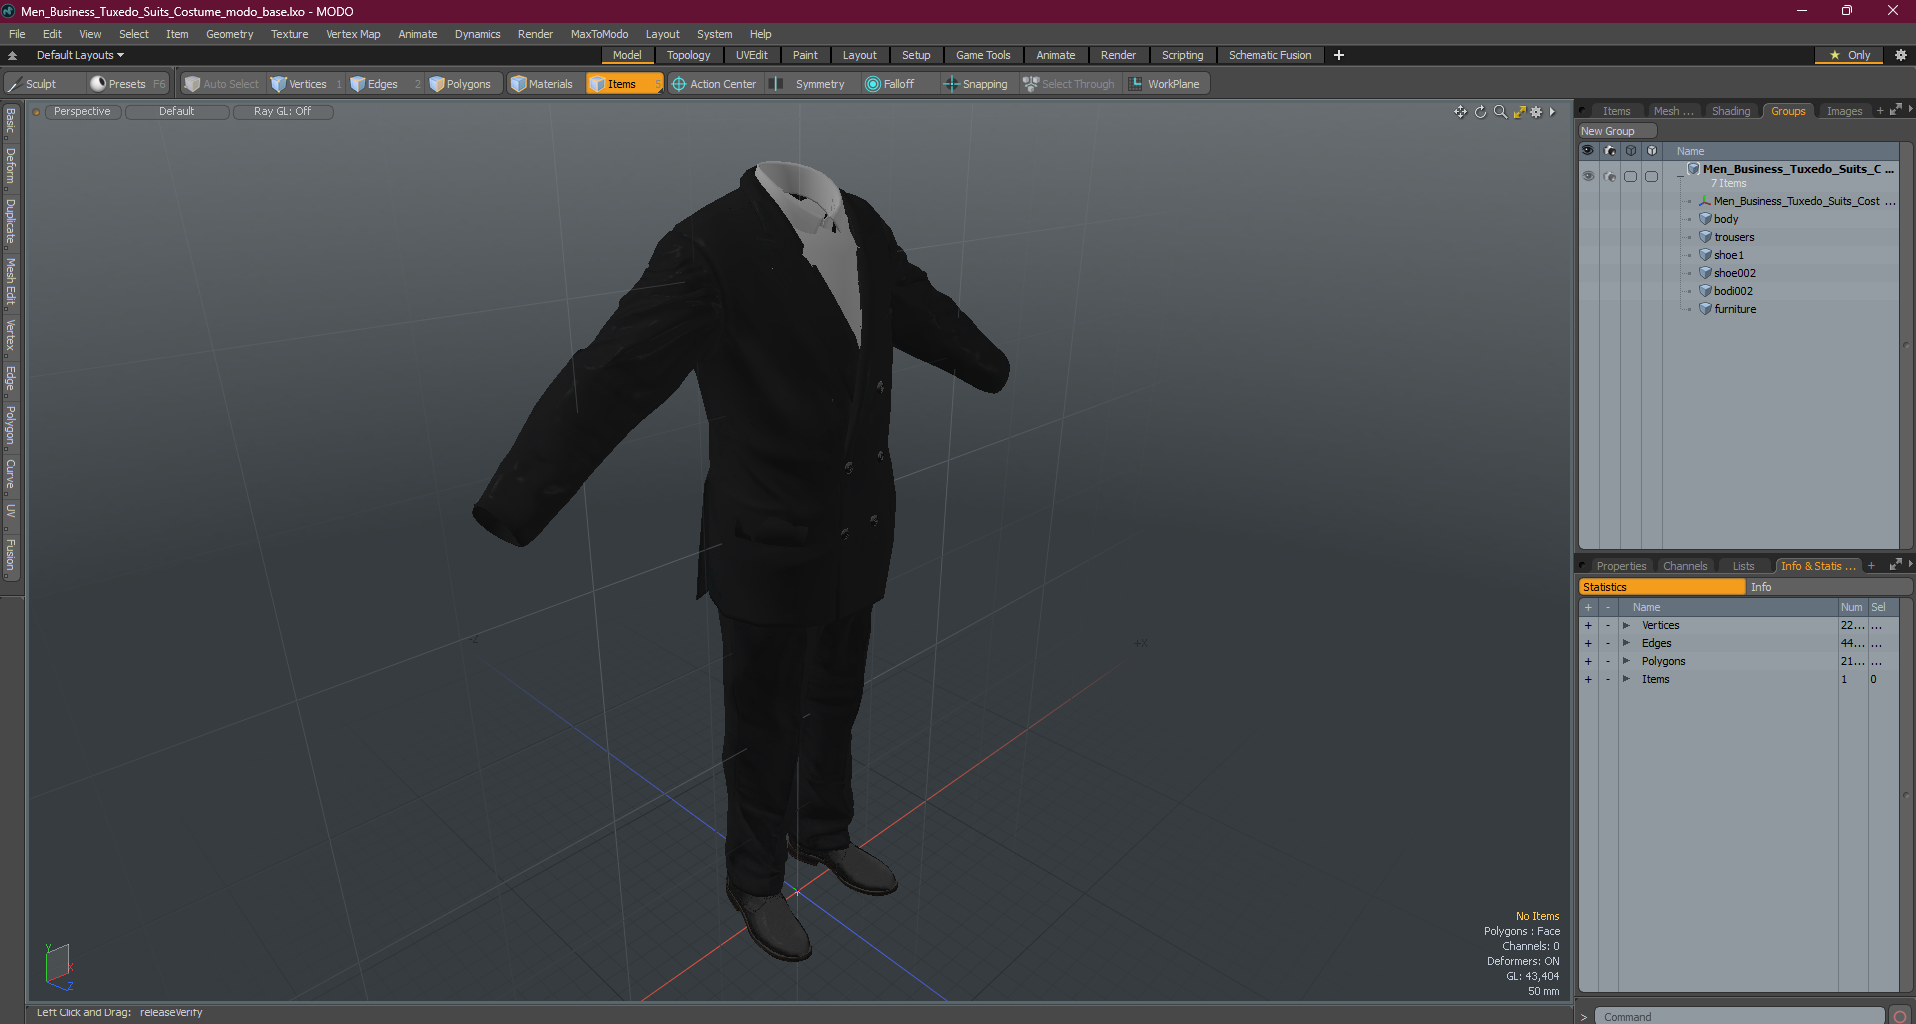Click the viewport zoom magnifier icon
The height and width of the screenshot is (1024, 1916).
(x=1500, y=112)
